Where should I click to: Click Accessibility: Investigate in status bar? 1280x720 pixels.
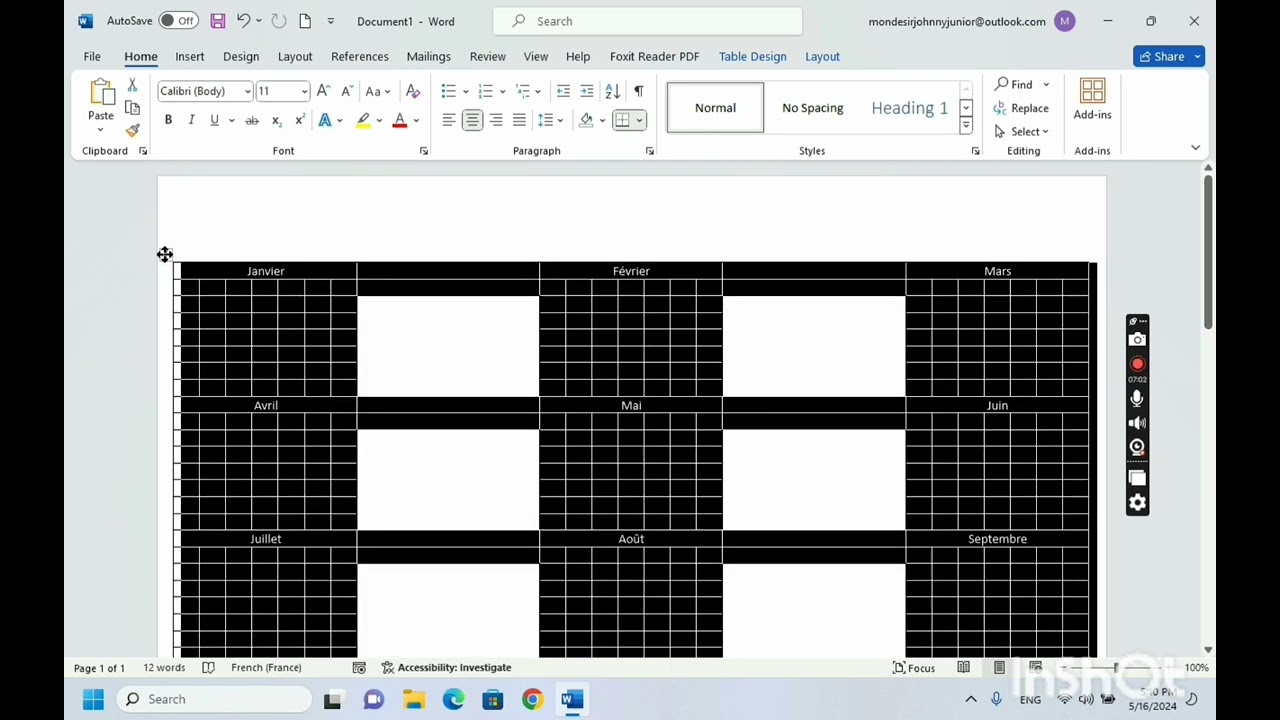(x=446, y=667)
